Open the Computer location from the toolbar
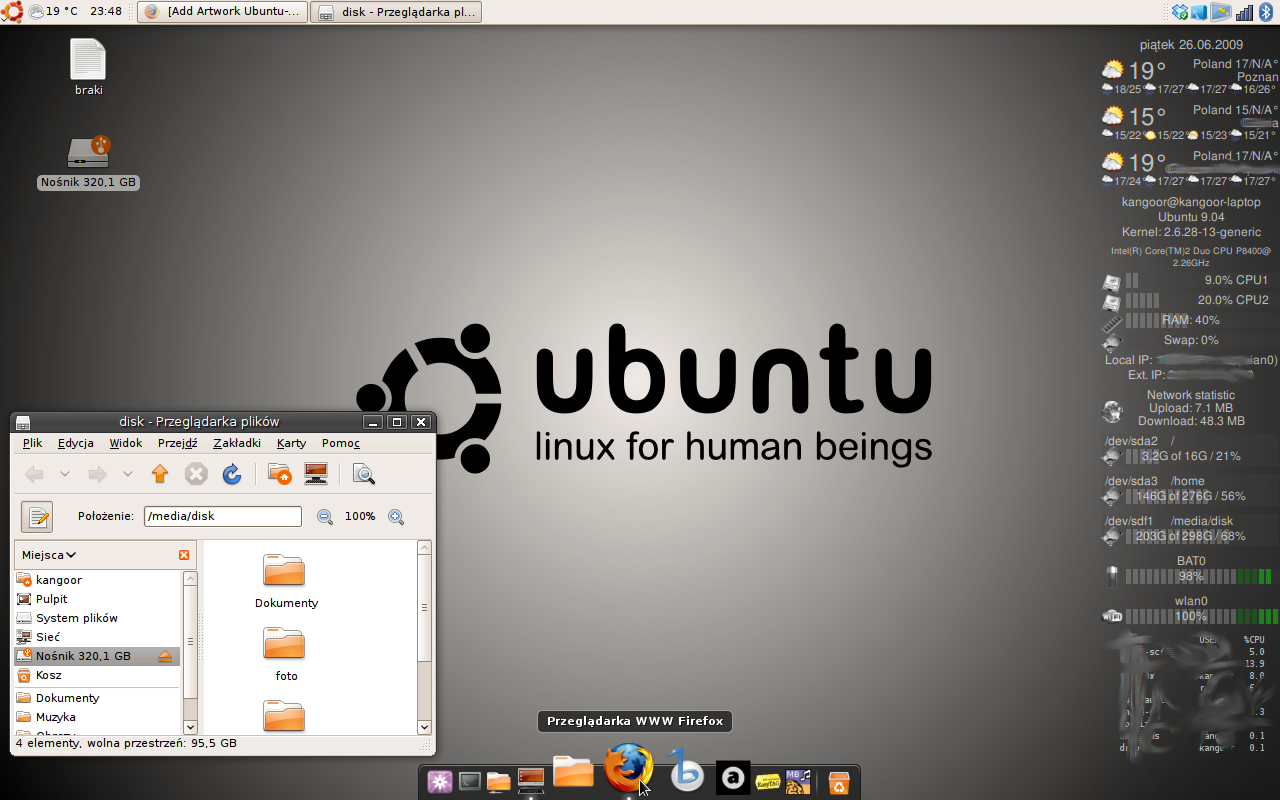1280x800 pixels. point(316,474)
